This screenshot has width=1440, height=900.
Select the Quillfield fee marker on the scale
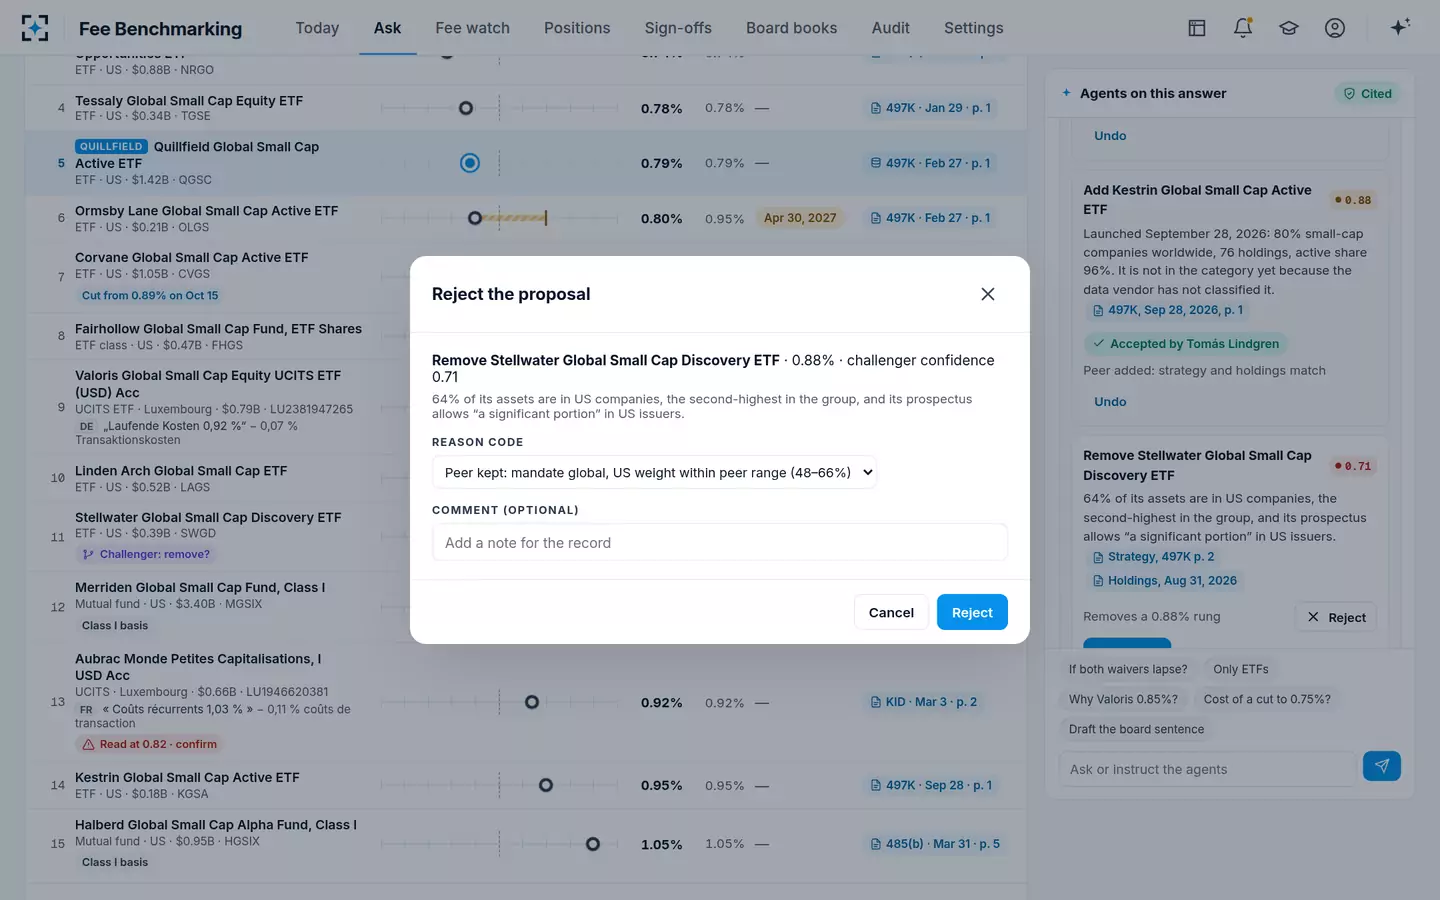(470, 163)
